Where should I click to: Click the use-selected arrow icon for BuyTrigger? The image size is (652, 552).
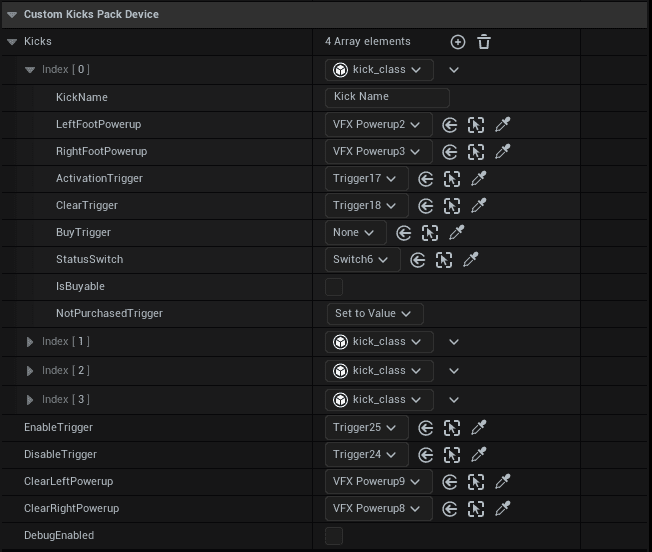404,233
